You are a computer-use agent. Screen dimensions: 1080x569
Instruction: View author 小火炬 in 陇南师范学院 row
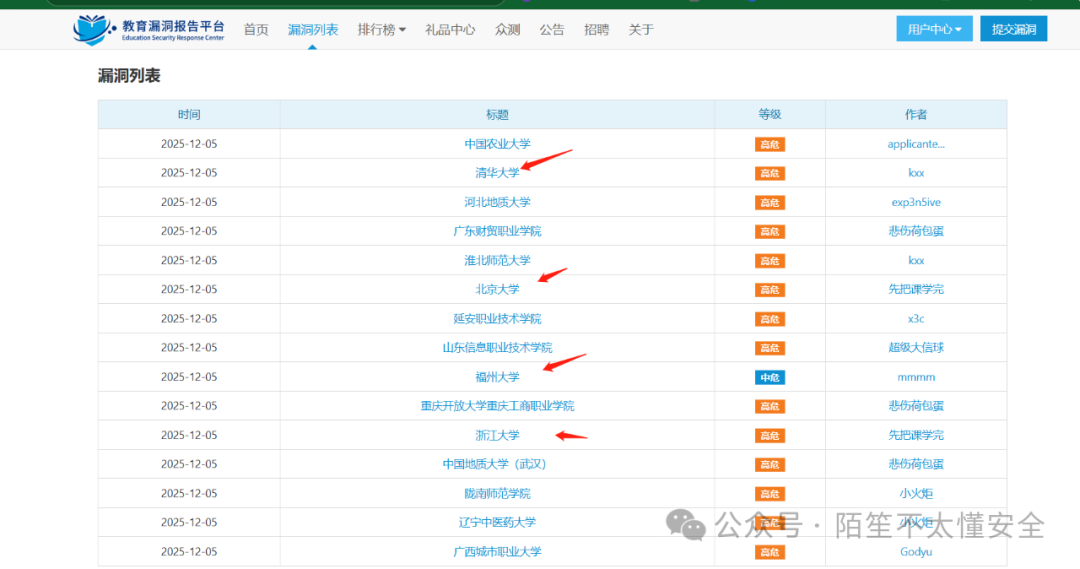[916, 494]
